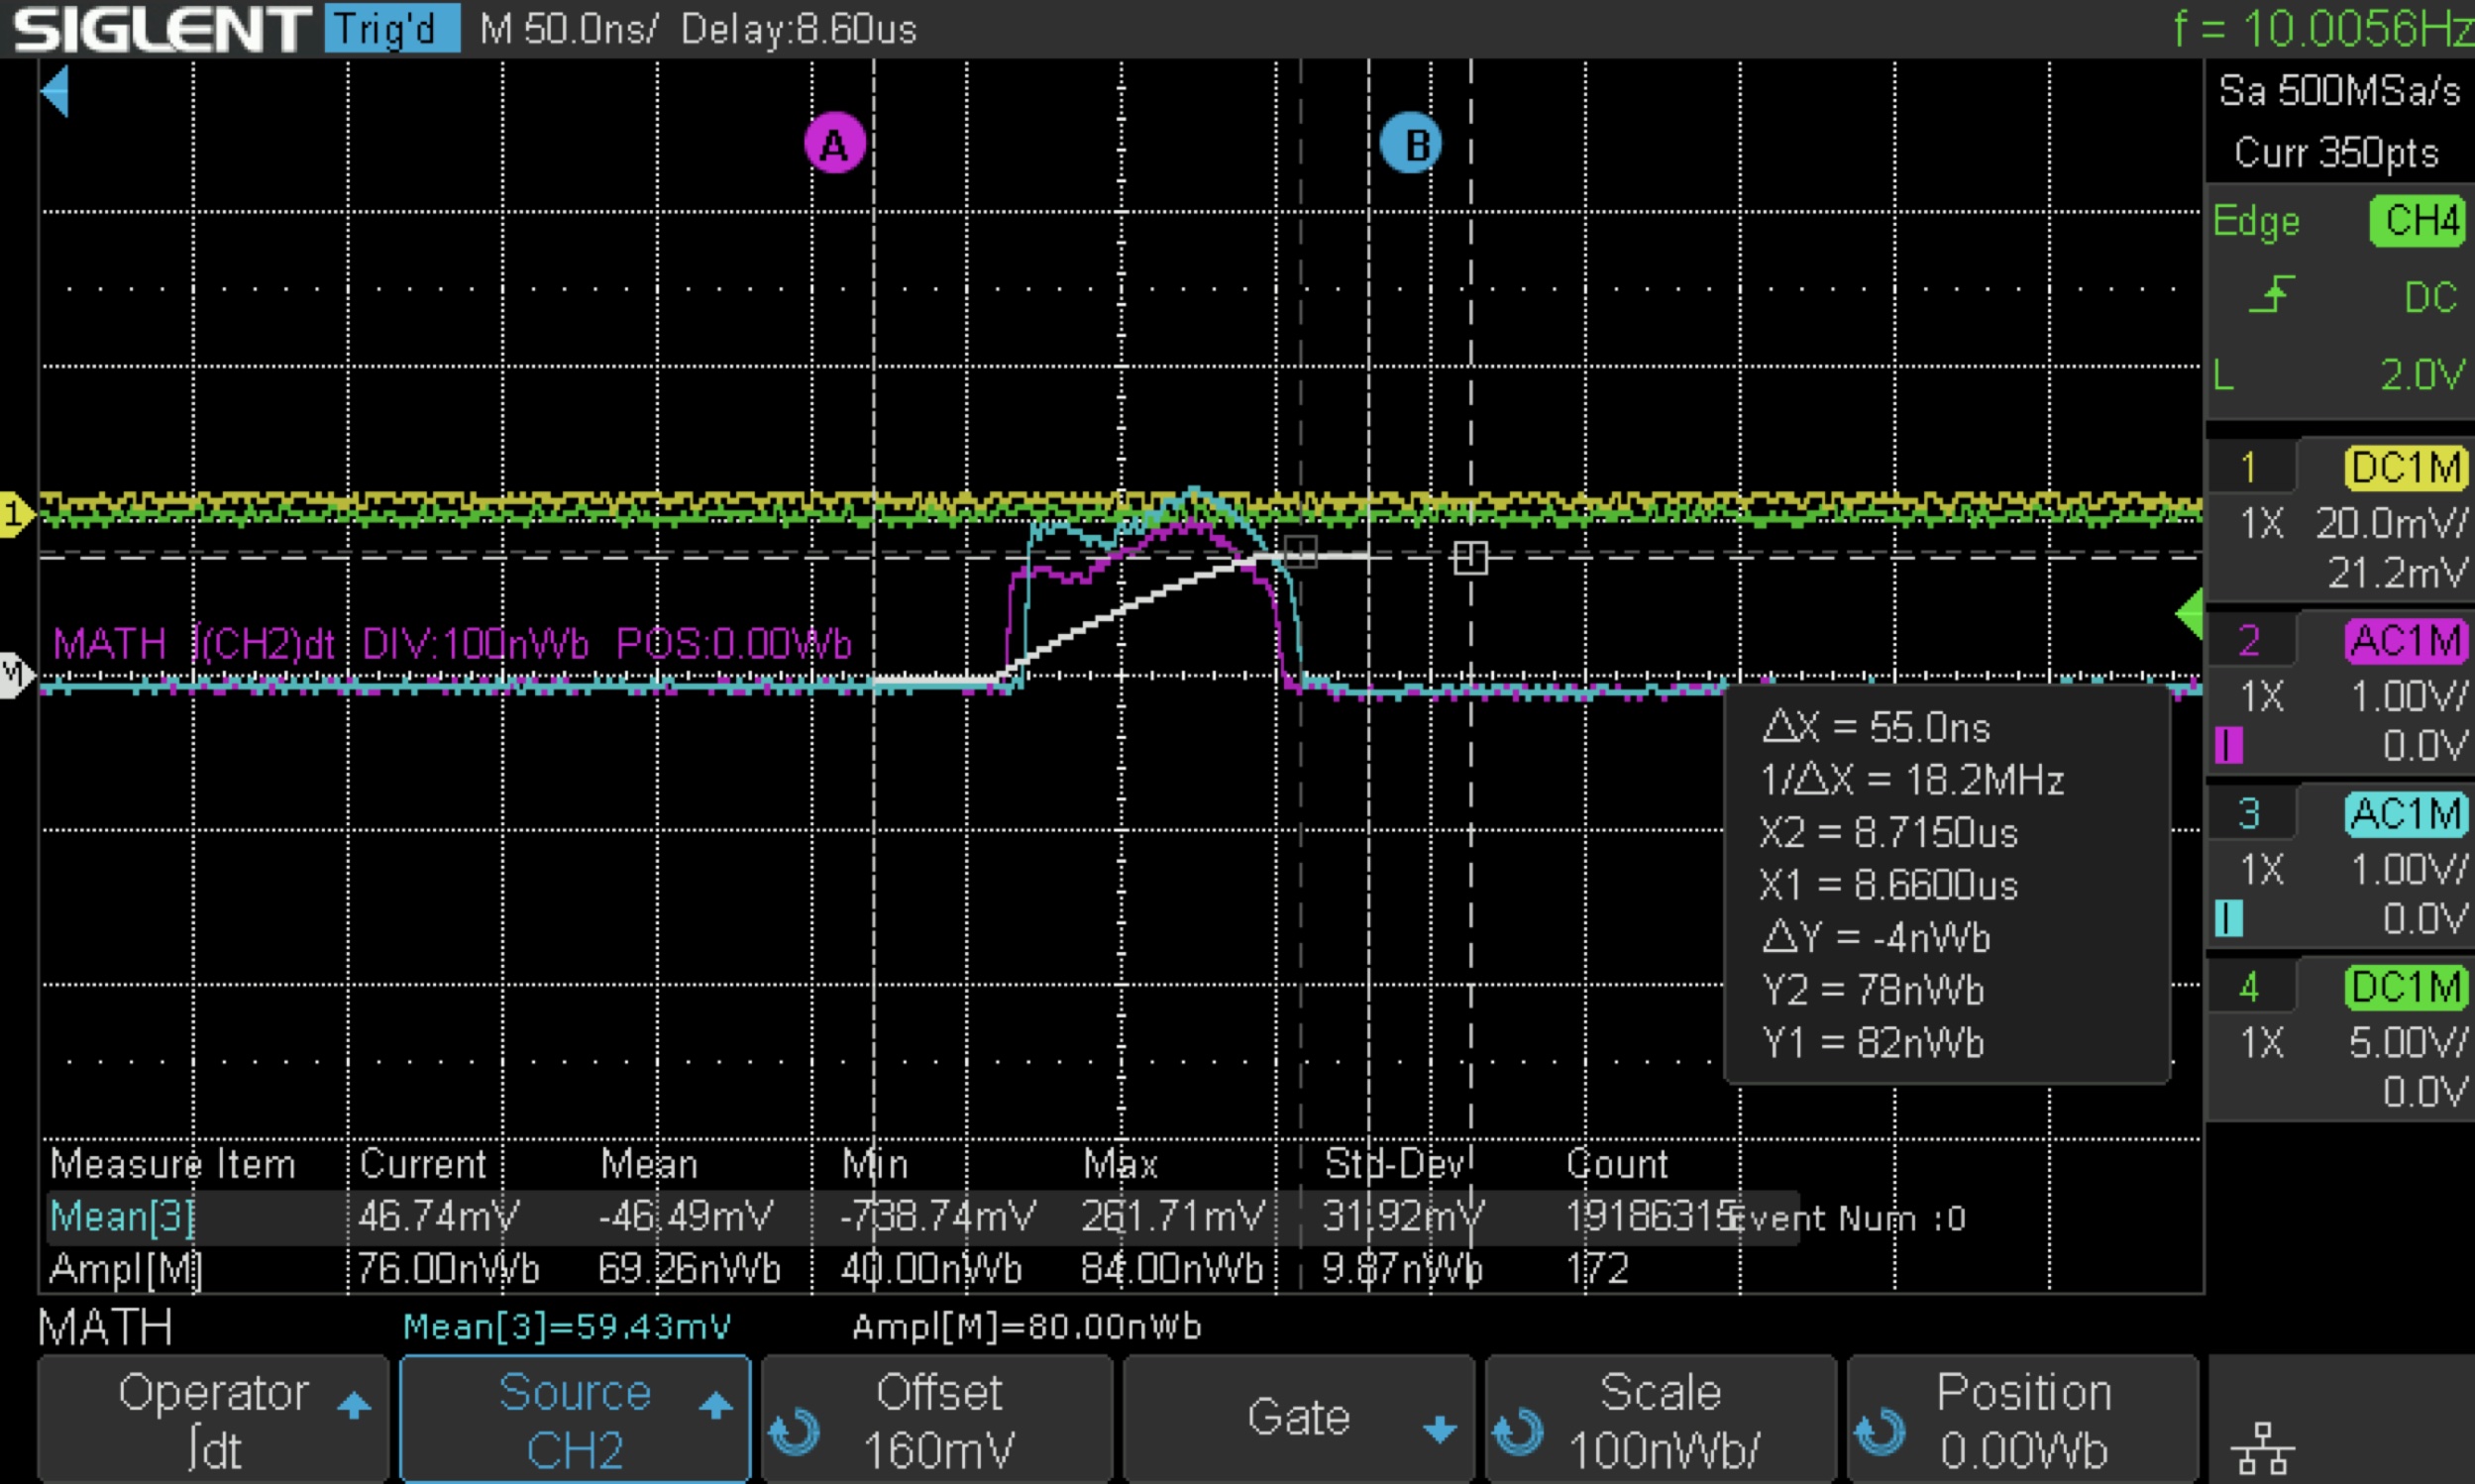The height and width of the screenshot is (1484, 2475).
Task: Select the Mean[3] measurement row
Action: (x=122, y=1217)
